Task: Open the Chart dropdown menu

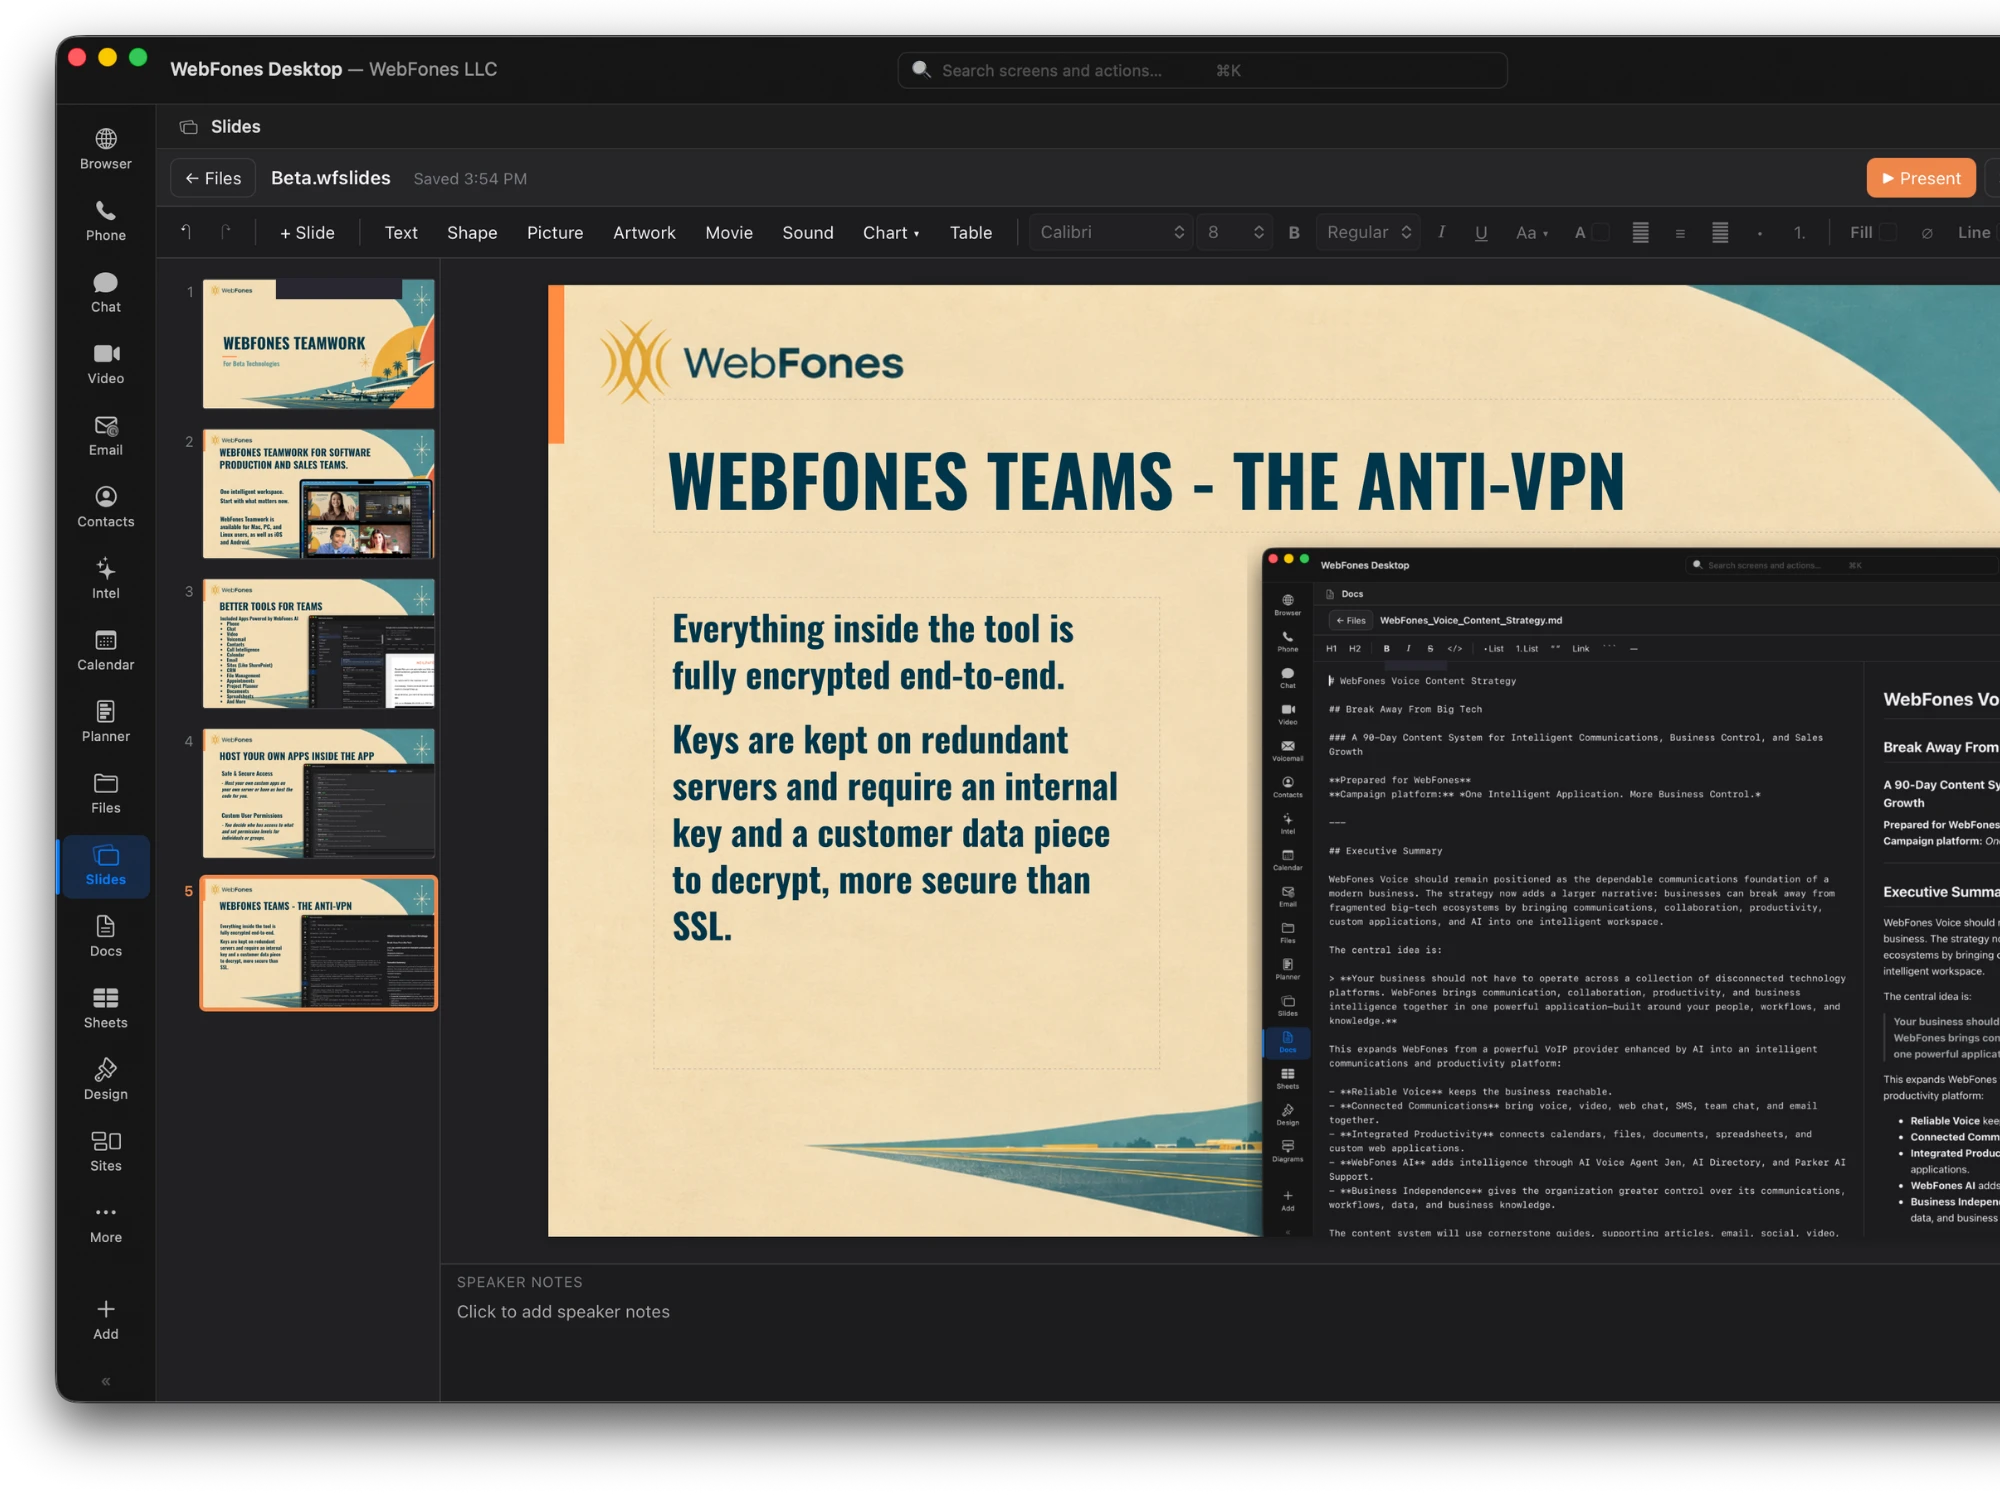Action: point(890,232)
